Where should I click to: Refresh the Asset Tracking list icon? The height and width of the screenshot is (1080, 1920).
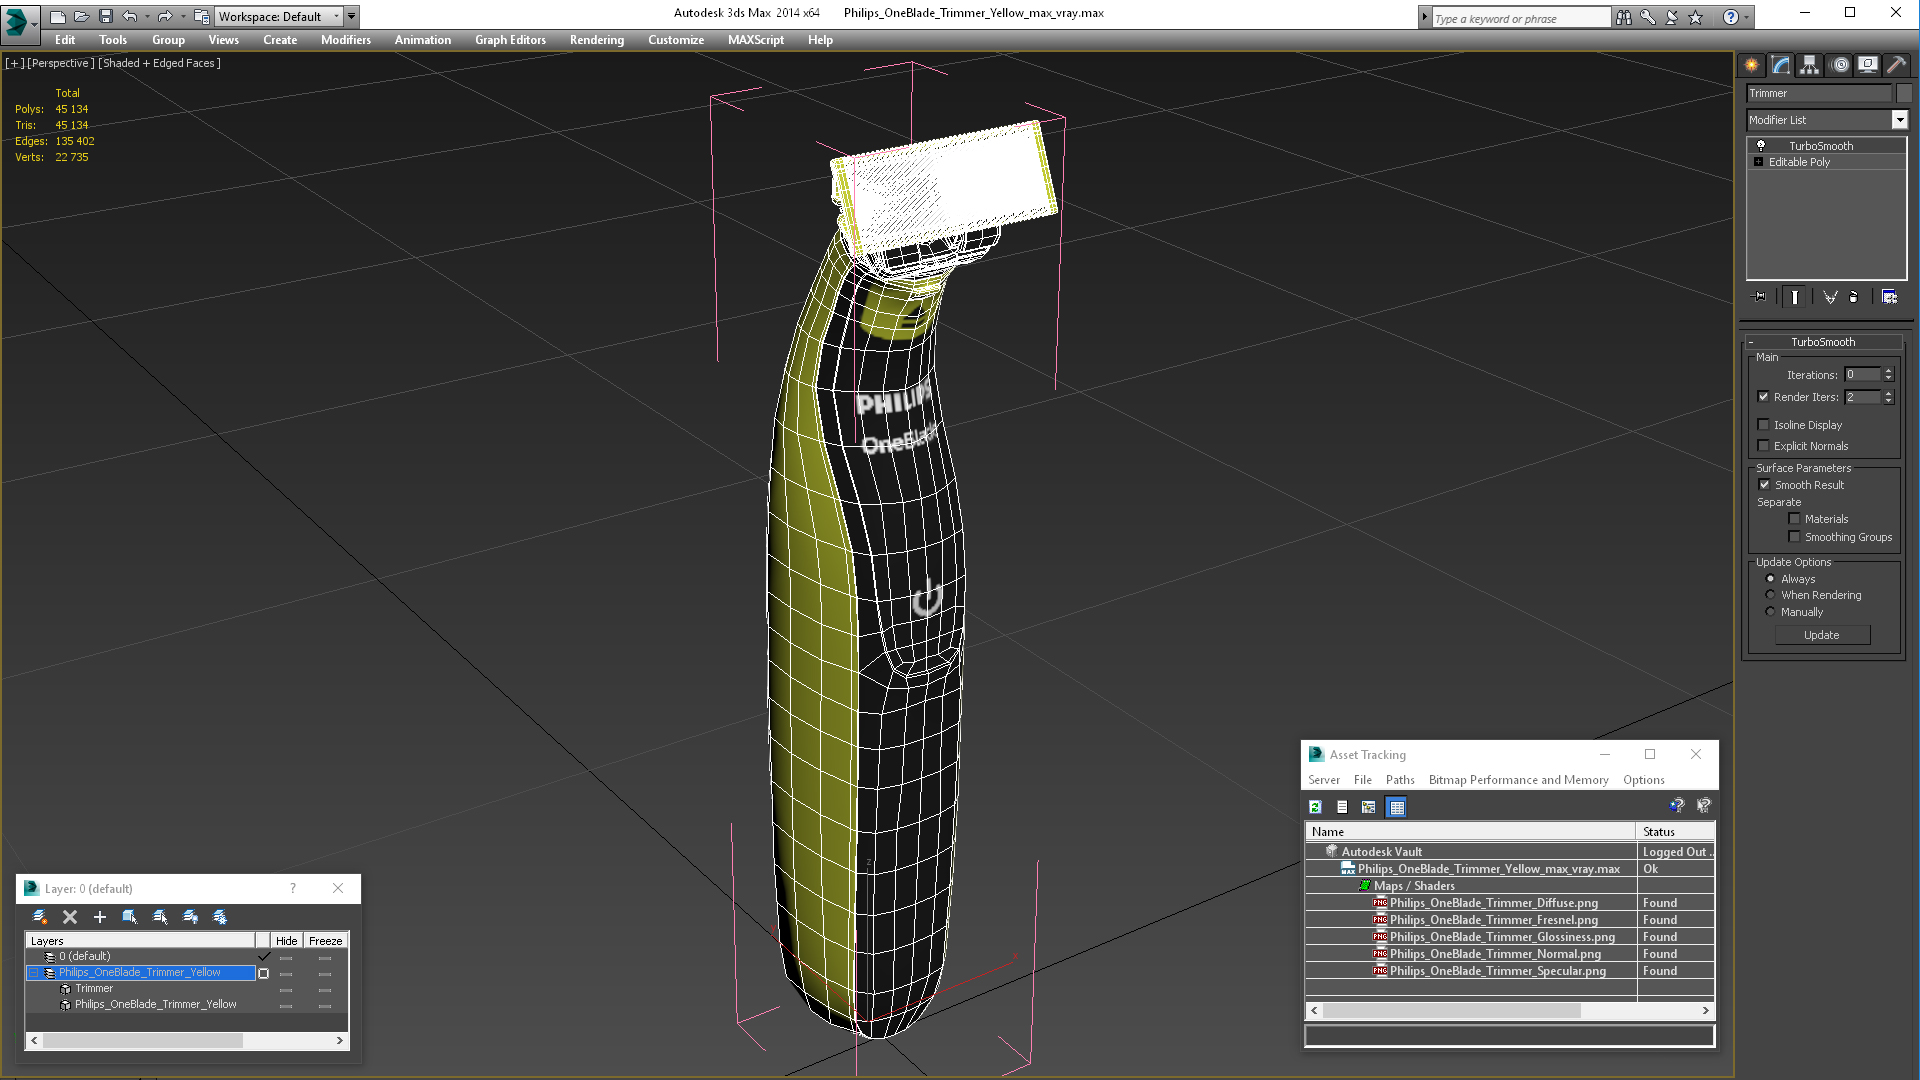1316,807
